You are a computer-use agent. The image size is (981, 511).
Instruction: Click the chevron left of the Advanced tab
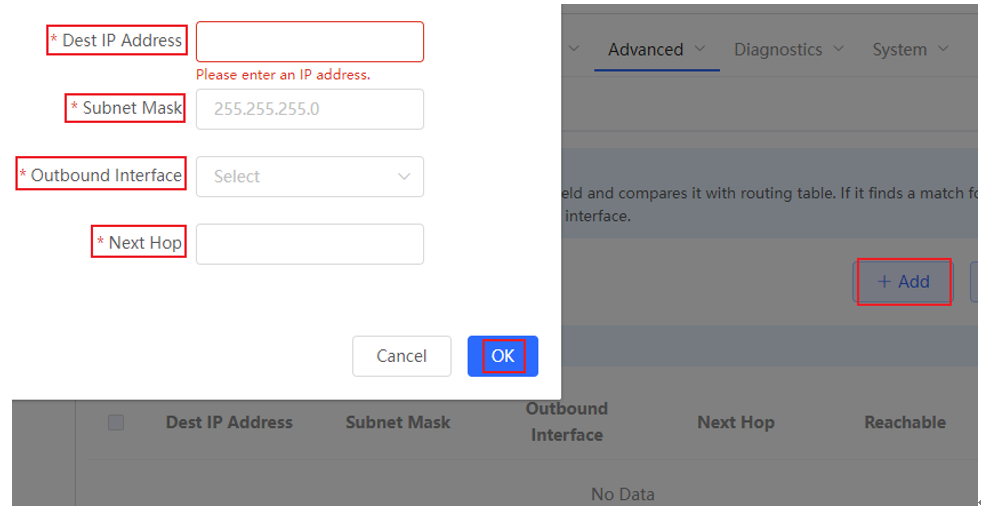[574, 49]
